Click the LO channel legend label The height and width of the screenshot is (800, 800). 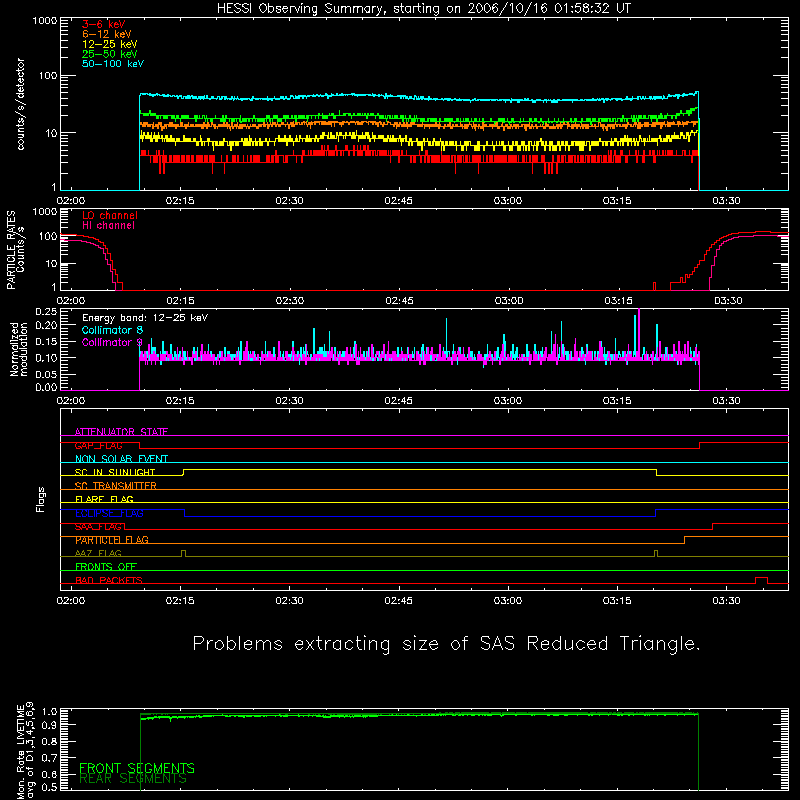click(x=110, y=215)
